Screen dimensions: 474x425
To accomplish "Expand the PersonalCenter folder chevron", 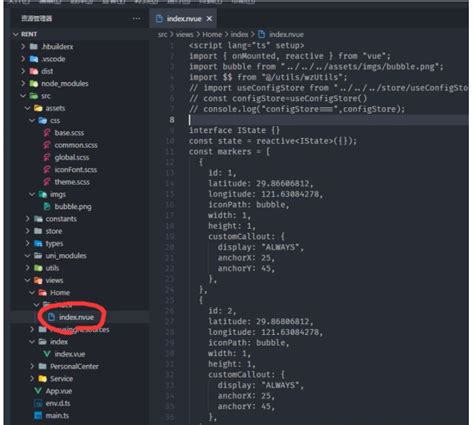I will coord(32,367).
